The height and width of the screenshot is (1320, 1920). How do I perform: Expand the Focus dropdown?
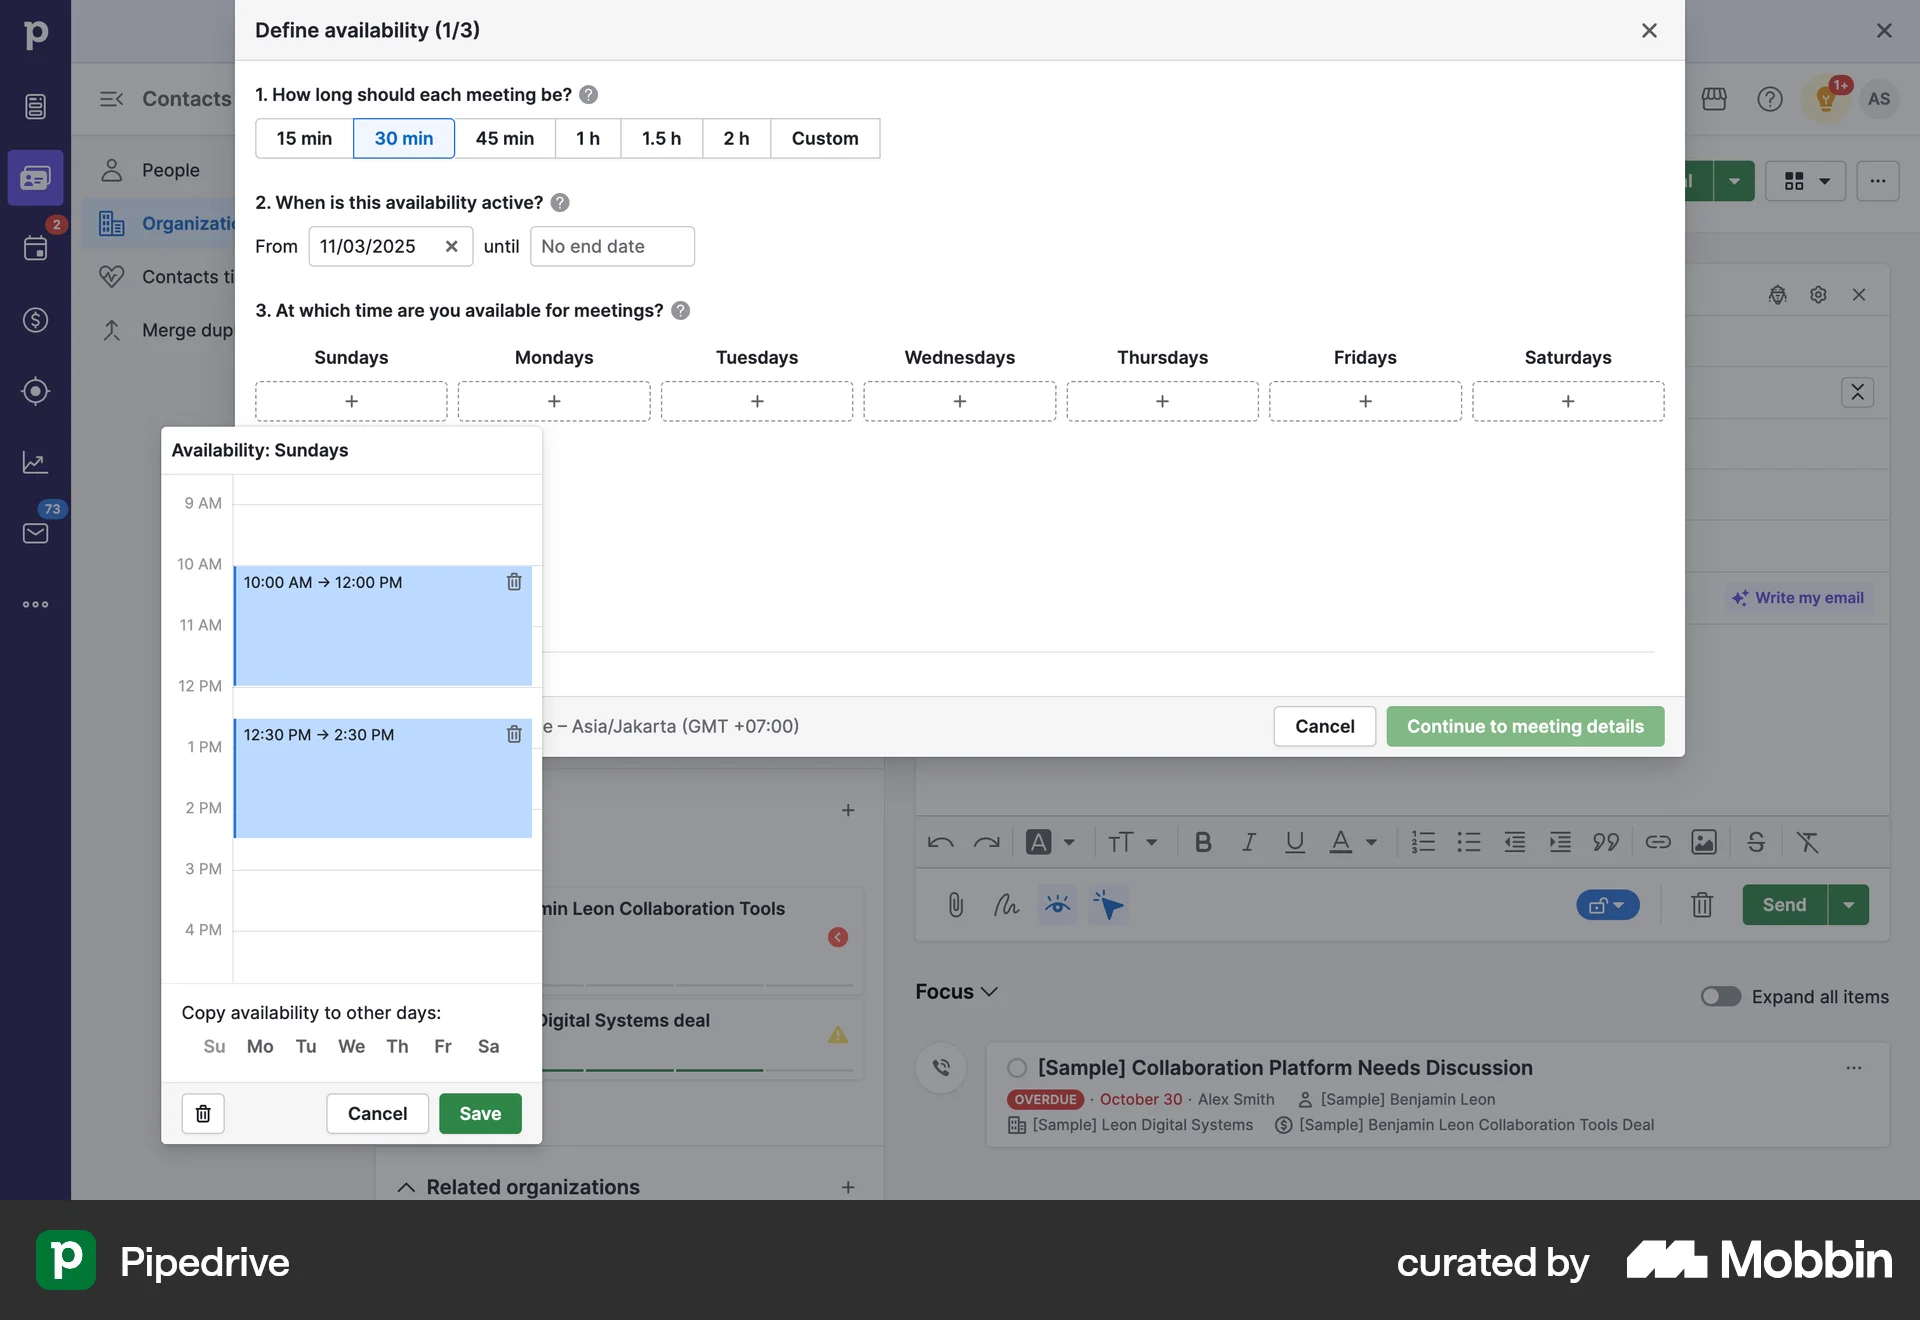point(989,992)
